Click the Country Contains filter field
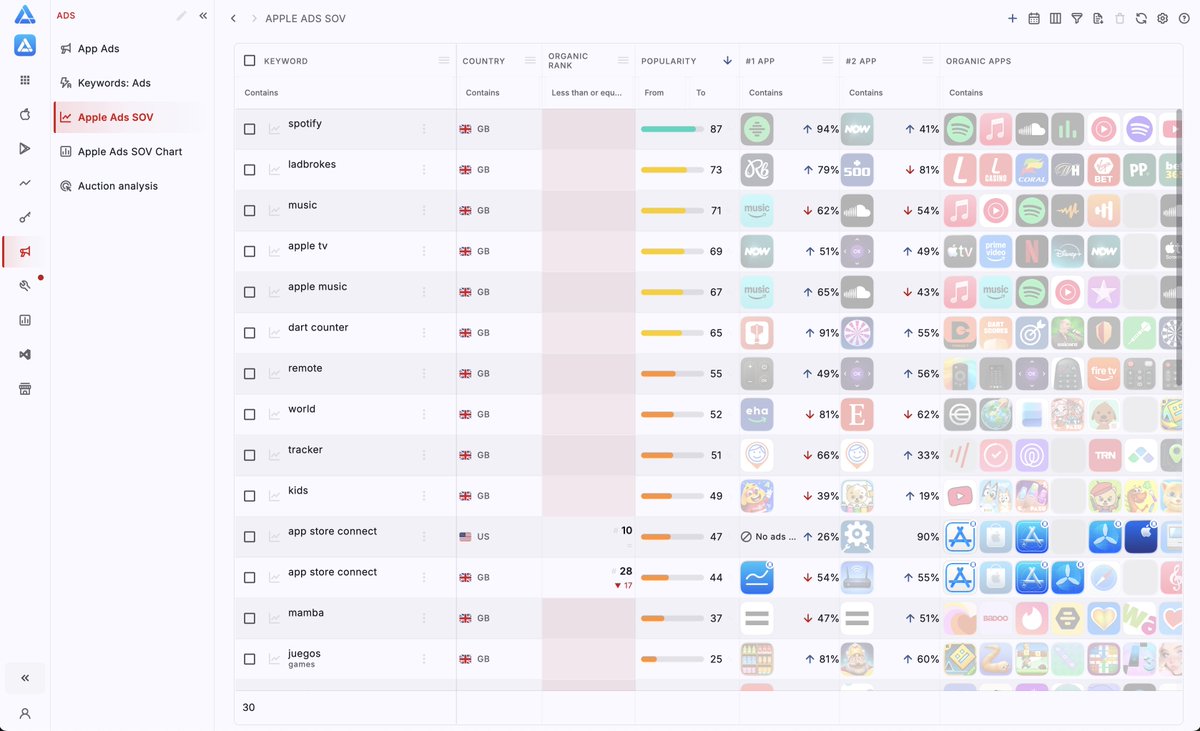1200x731 pixels. click(x=499, y=93)
